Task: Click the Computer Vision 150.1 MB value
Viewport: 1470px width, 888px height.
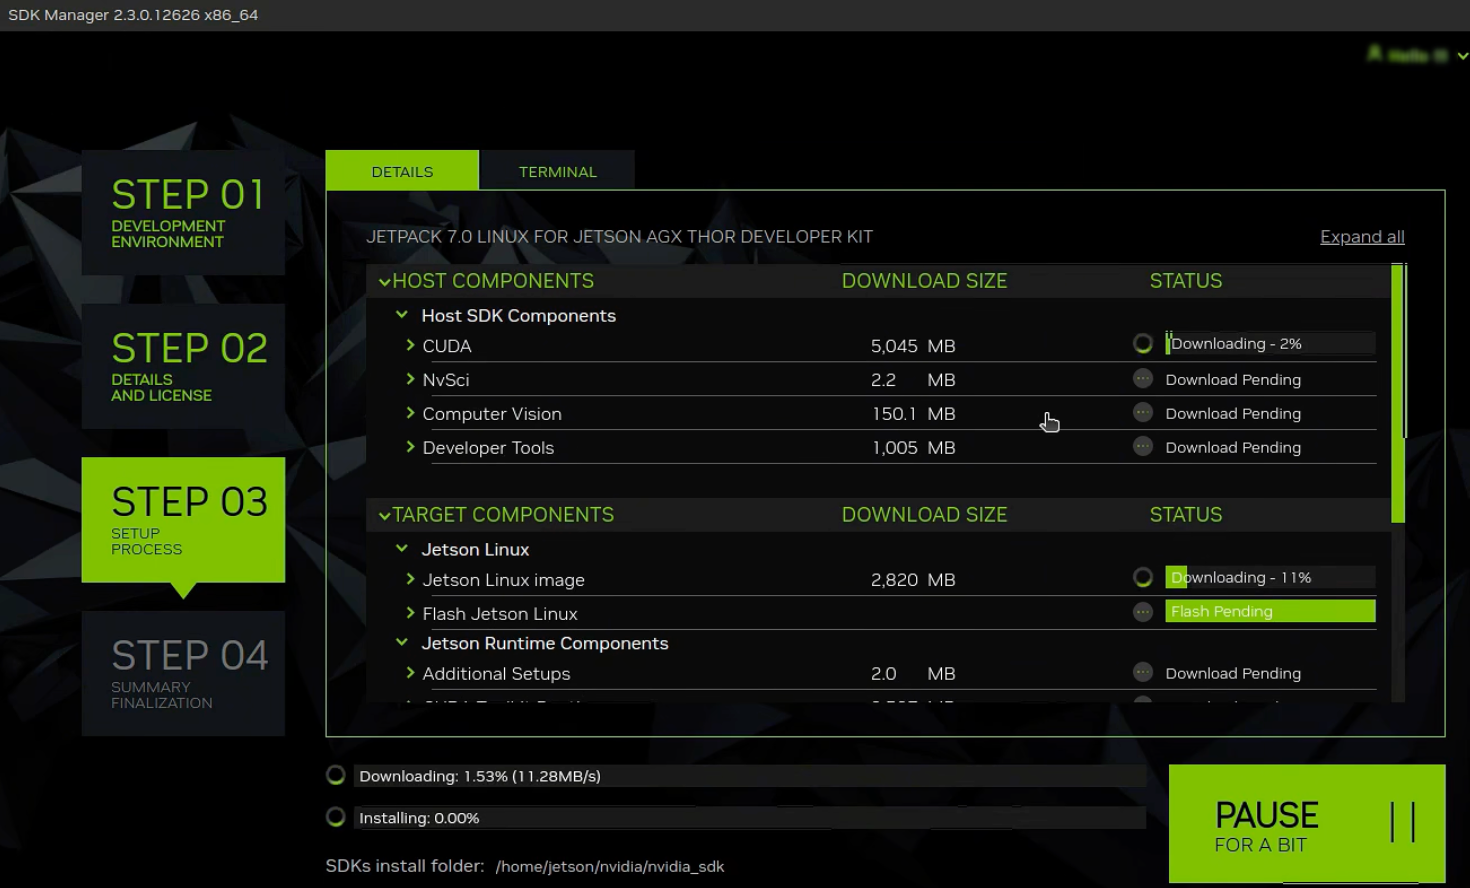Action: (913, 414)
